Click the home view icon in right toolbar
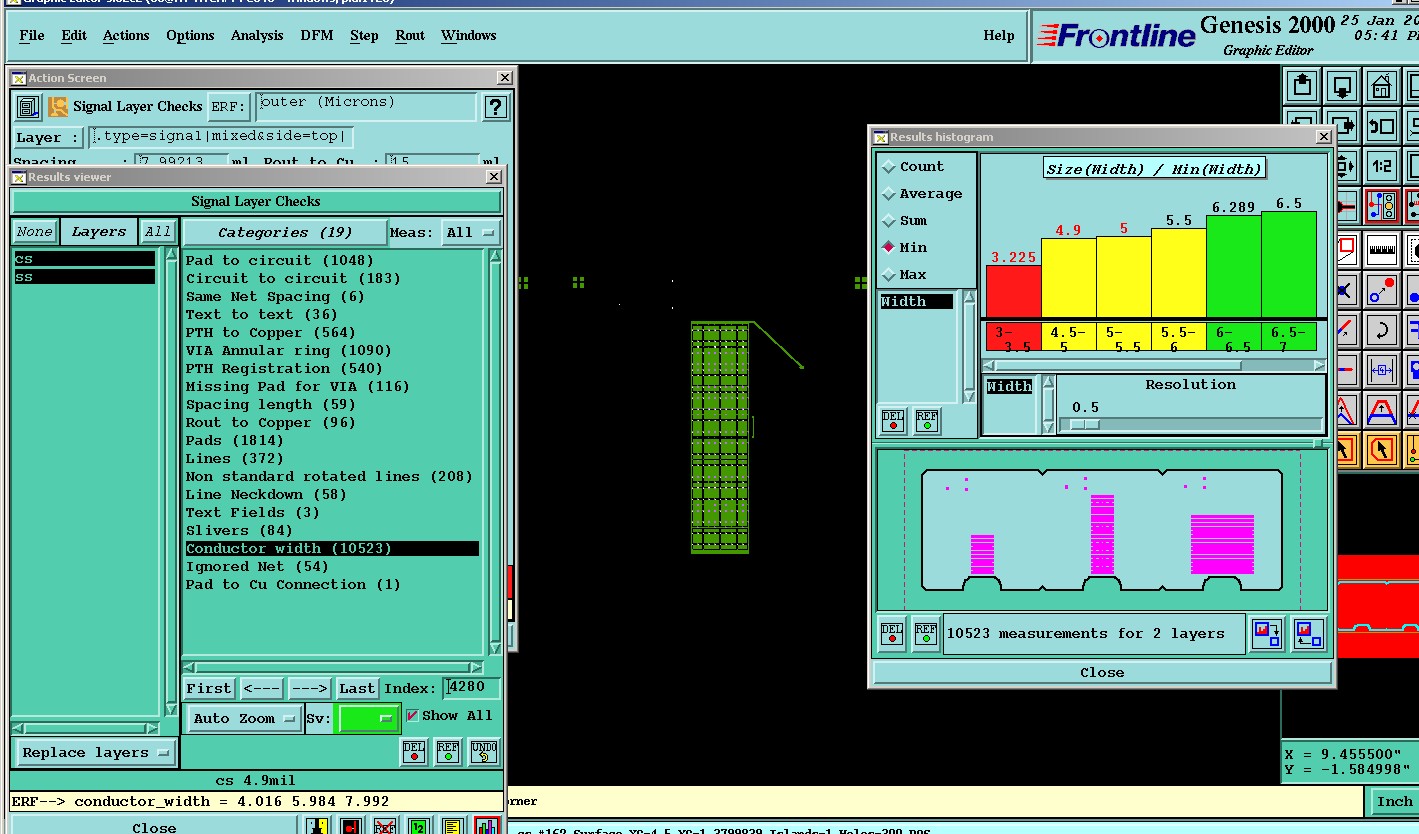This screenshot has width=1419, height=834. (x=1382, y=85)
